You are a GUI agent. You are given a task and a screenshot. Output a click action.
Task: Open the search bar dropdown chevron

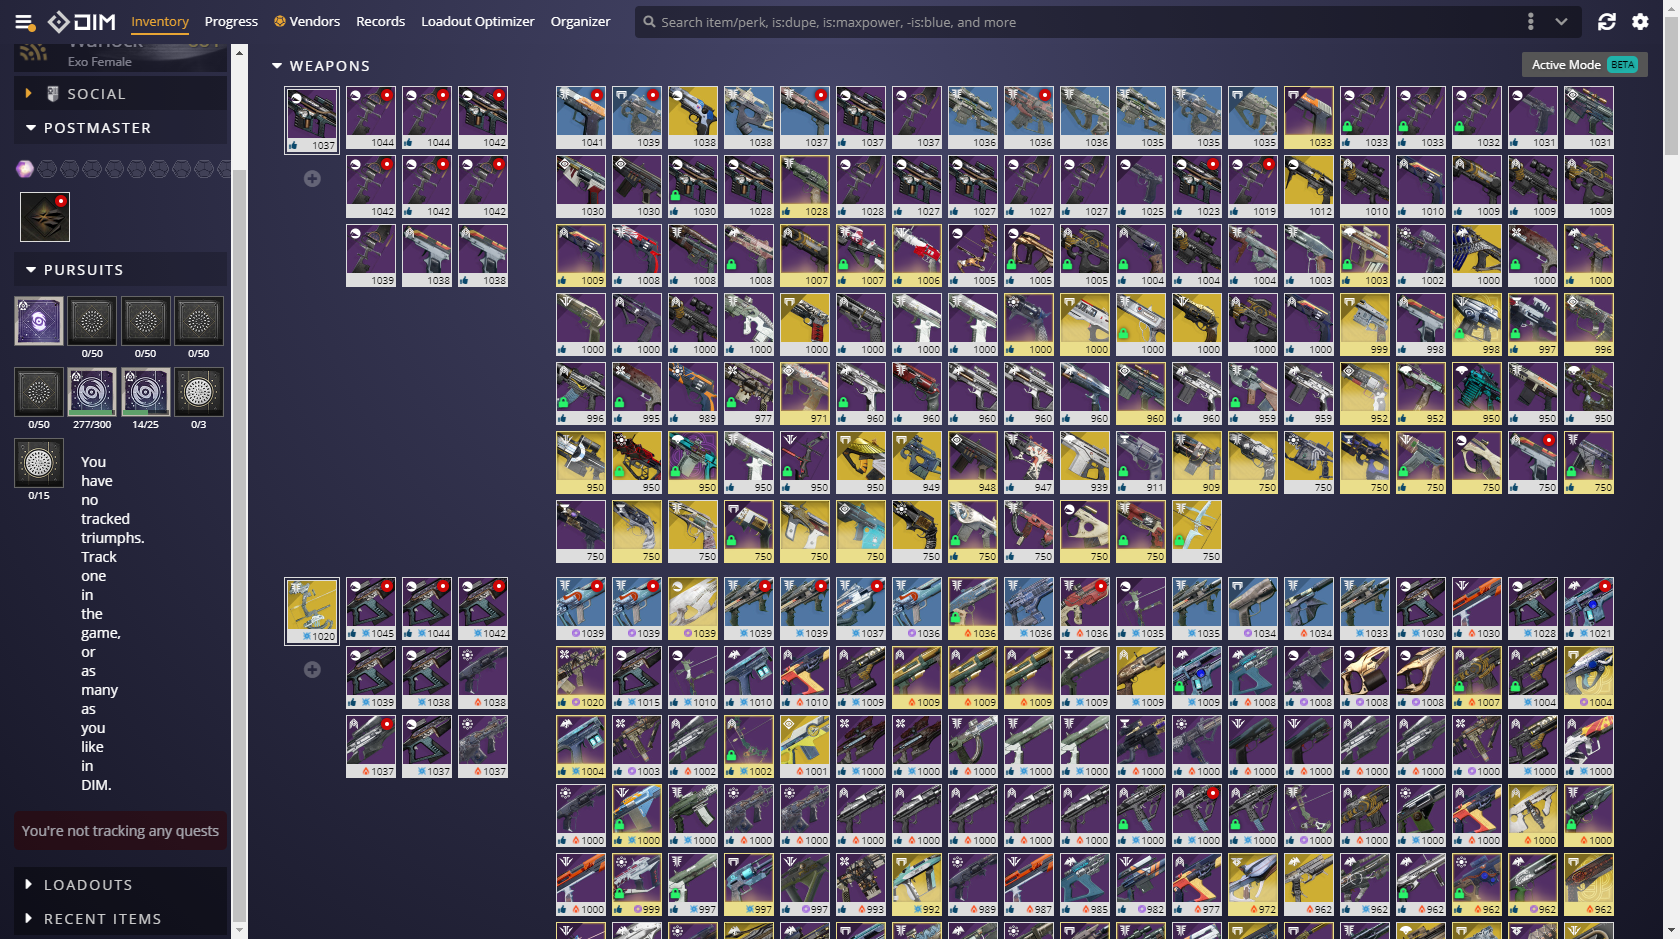(1561, 21)
